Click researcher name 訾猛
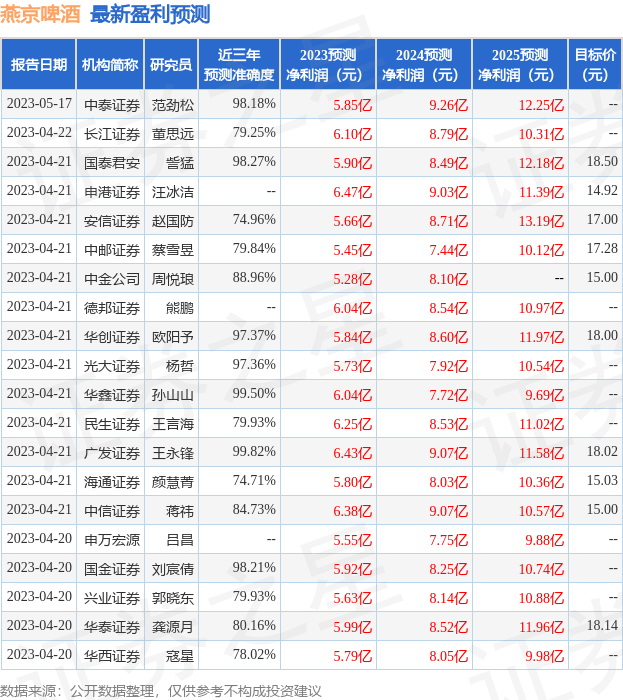Viewport: 623px width, 700px height. [180, 163]
